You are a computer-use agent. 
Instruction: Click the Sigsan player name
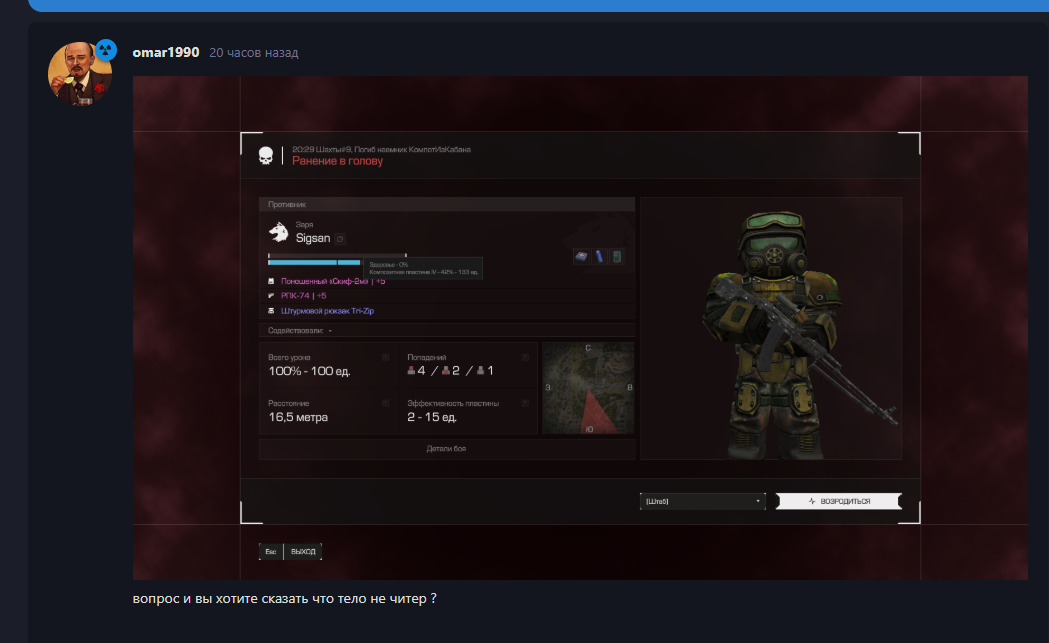(x=313, y=238)
